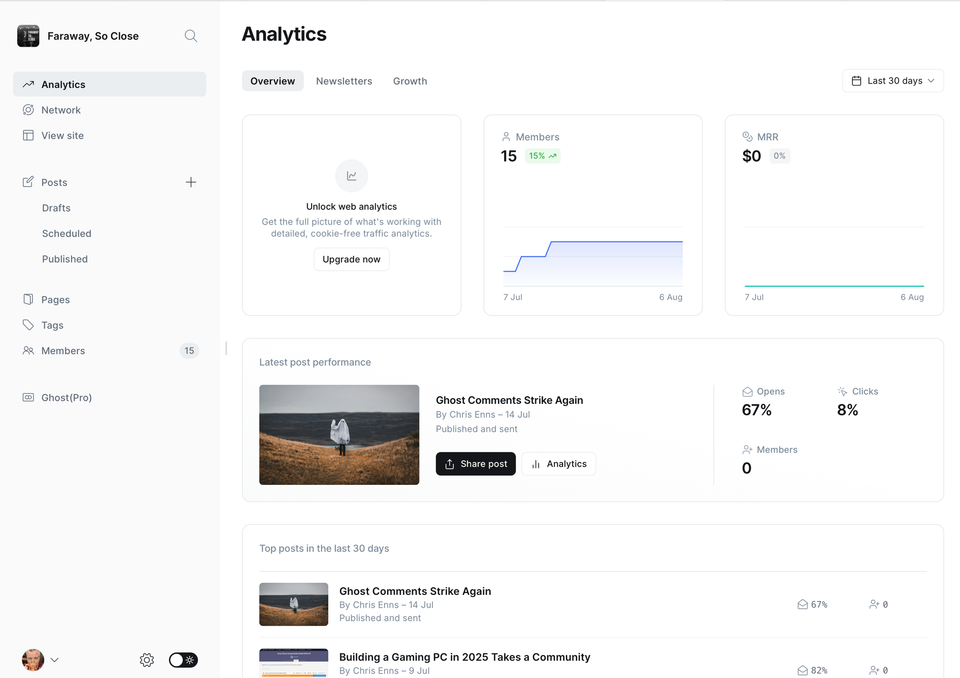The image size is (960, 678).
Task: Switch to the Newsletters tab
Action: [344, 80]
